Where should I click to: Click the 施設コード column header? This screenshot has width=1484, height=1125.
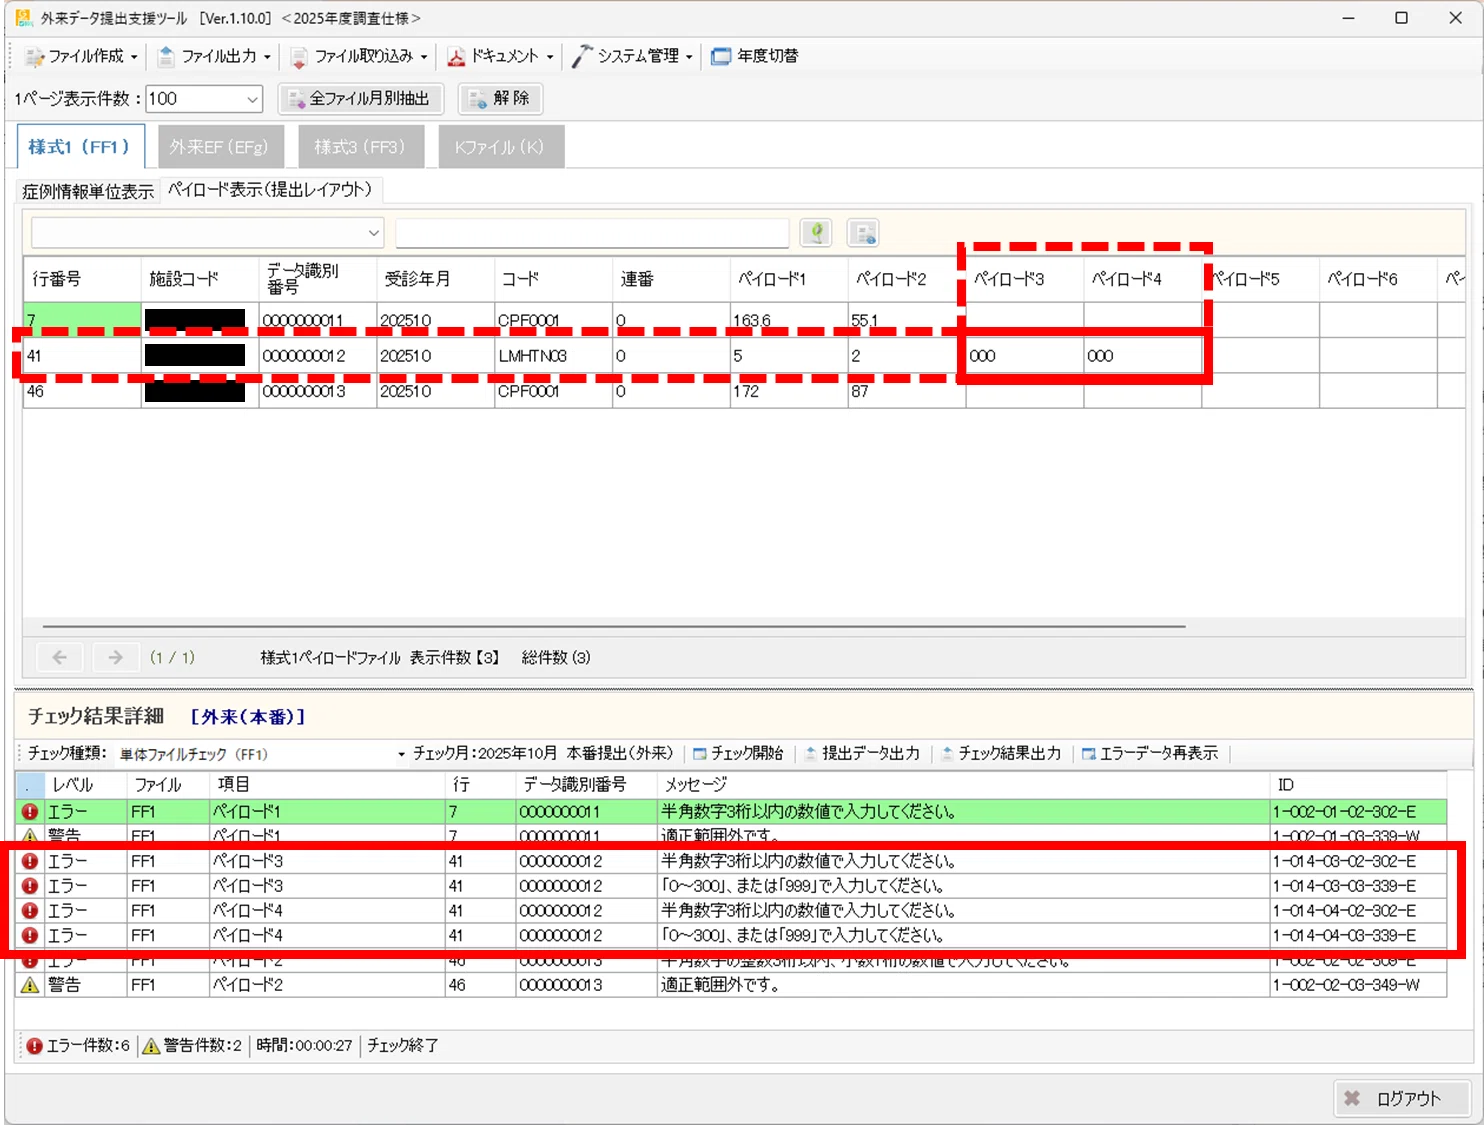(x=200, y=279)
